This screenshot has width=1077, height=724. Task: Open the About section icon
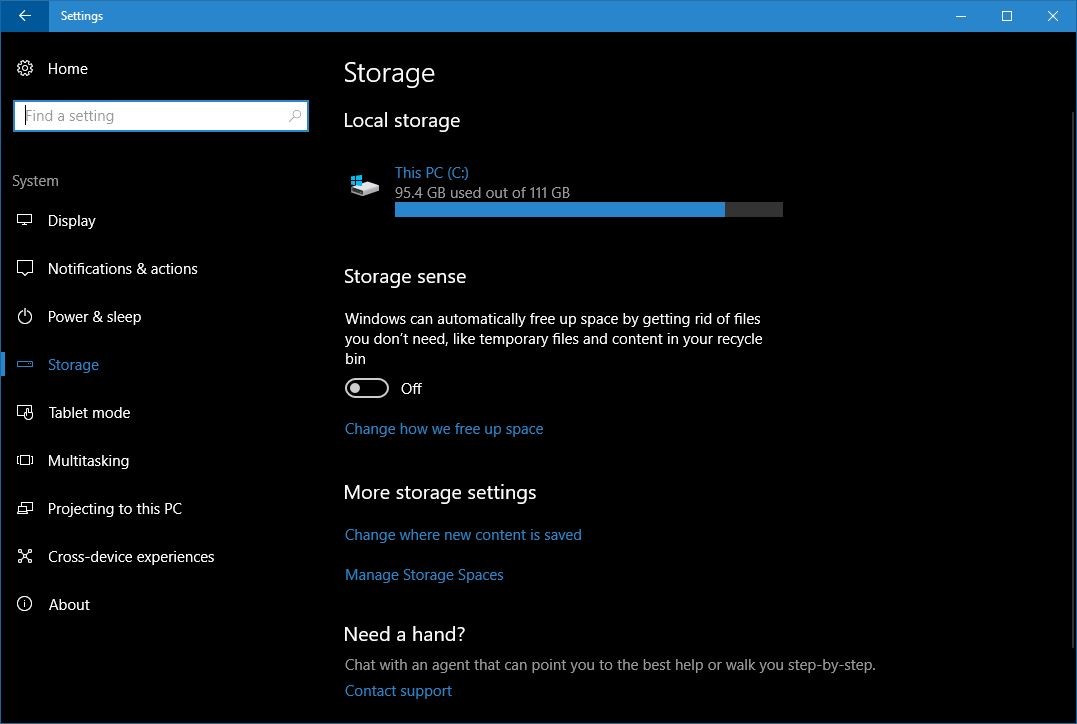(24, 604)
